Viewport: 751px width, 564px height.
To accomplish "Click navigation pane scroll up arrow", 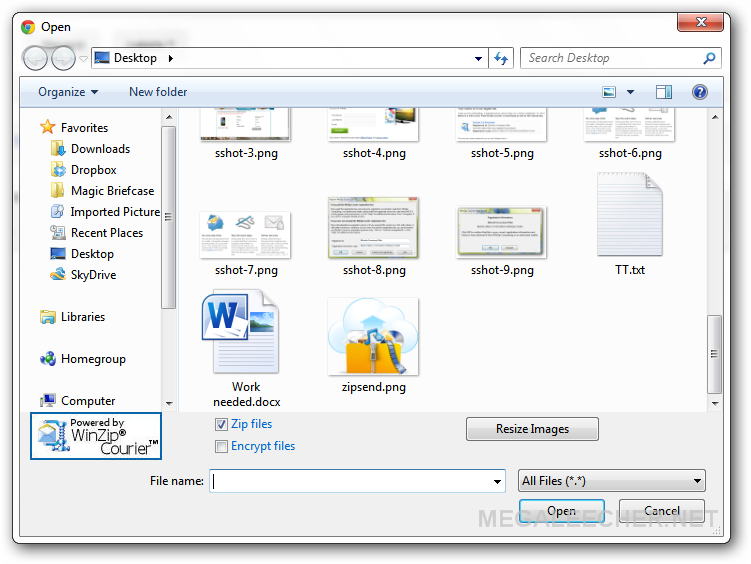I will pyautogui.click(x=169, y=117).
